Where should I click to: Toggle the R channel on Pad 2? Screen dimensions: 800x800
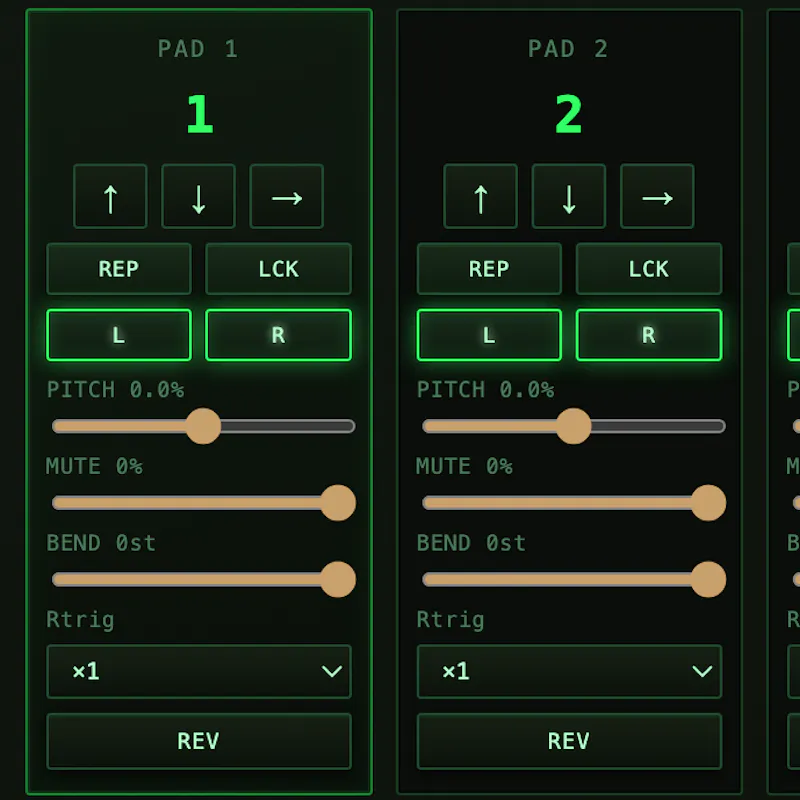click(649, 335)
